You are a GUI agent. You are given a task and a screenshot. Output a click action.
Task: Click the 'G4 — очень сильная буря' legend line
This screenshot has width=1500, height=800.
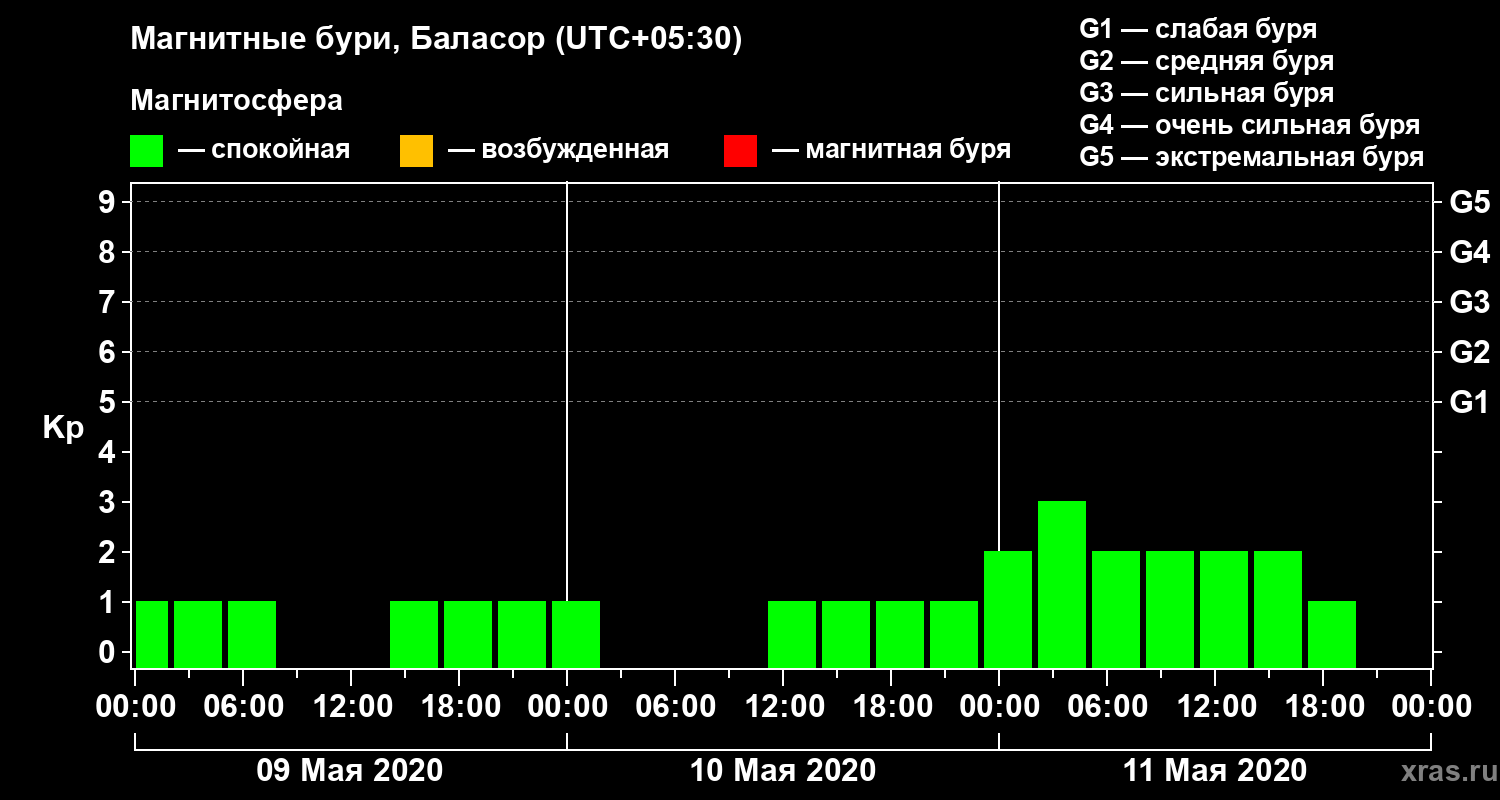[x=1249, y=125]
